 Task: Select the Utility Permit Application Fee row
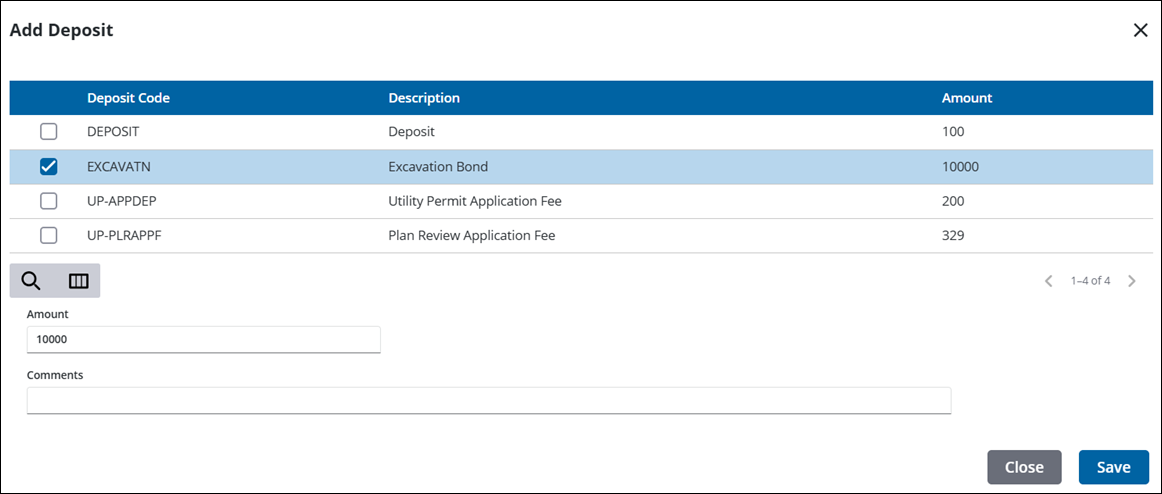coord(474,201)
